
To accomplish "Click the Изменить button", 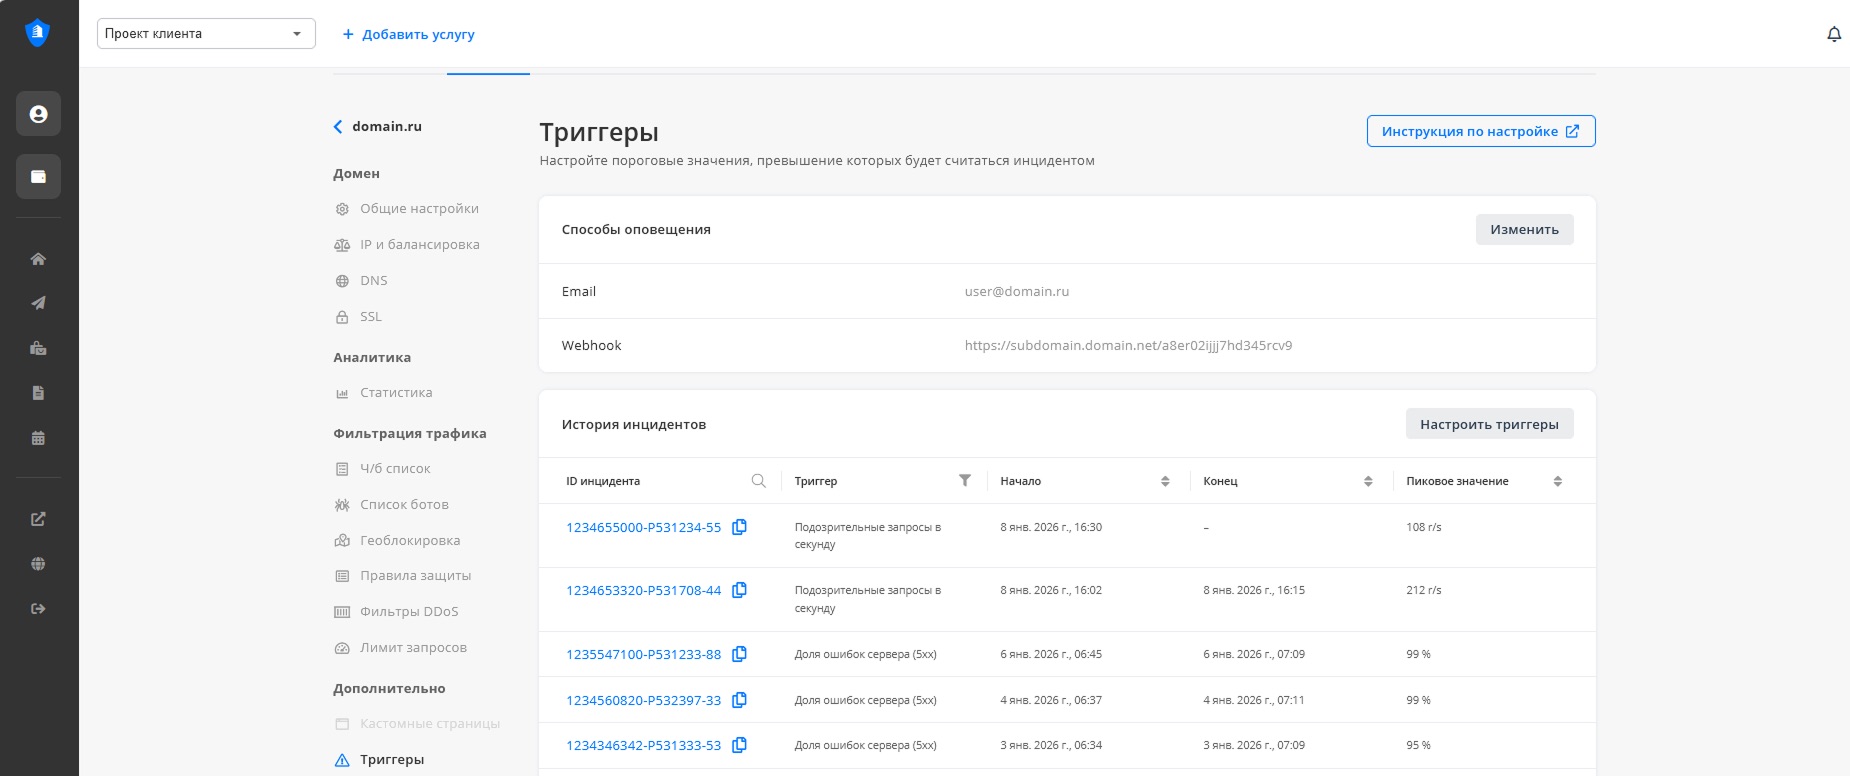I will (x=1524, y=229).
